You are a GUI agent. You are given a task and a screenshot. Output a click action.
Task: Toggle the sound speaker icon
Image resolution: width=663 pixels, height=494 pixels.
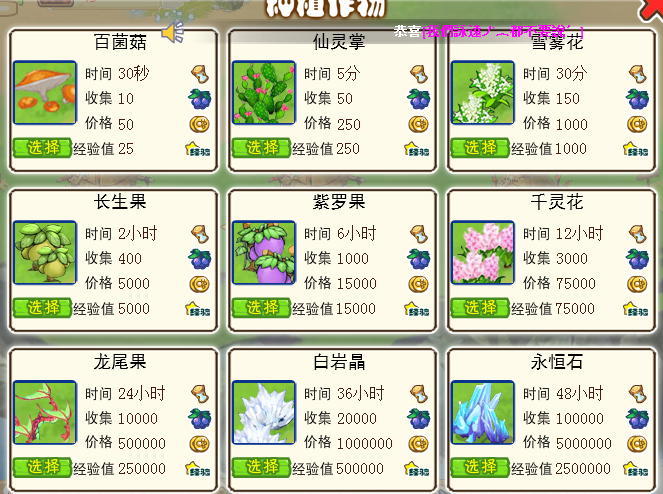point(173,32)
